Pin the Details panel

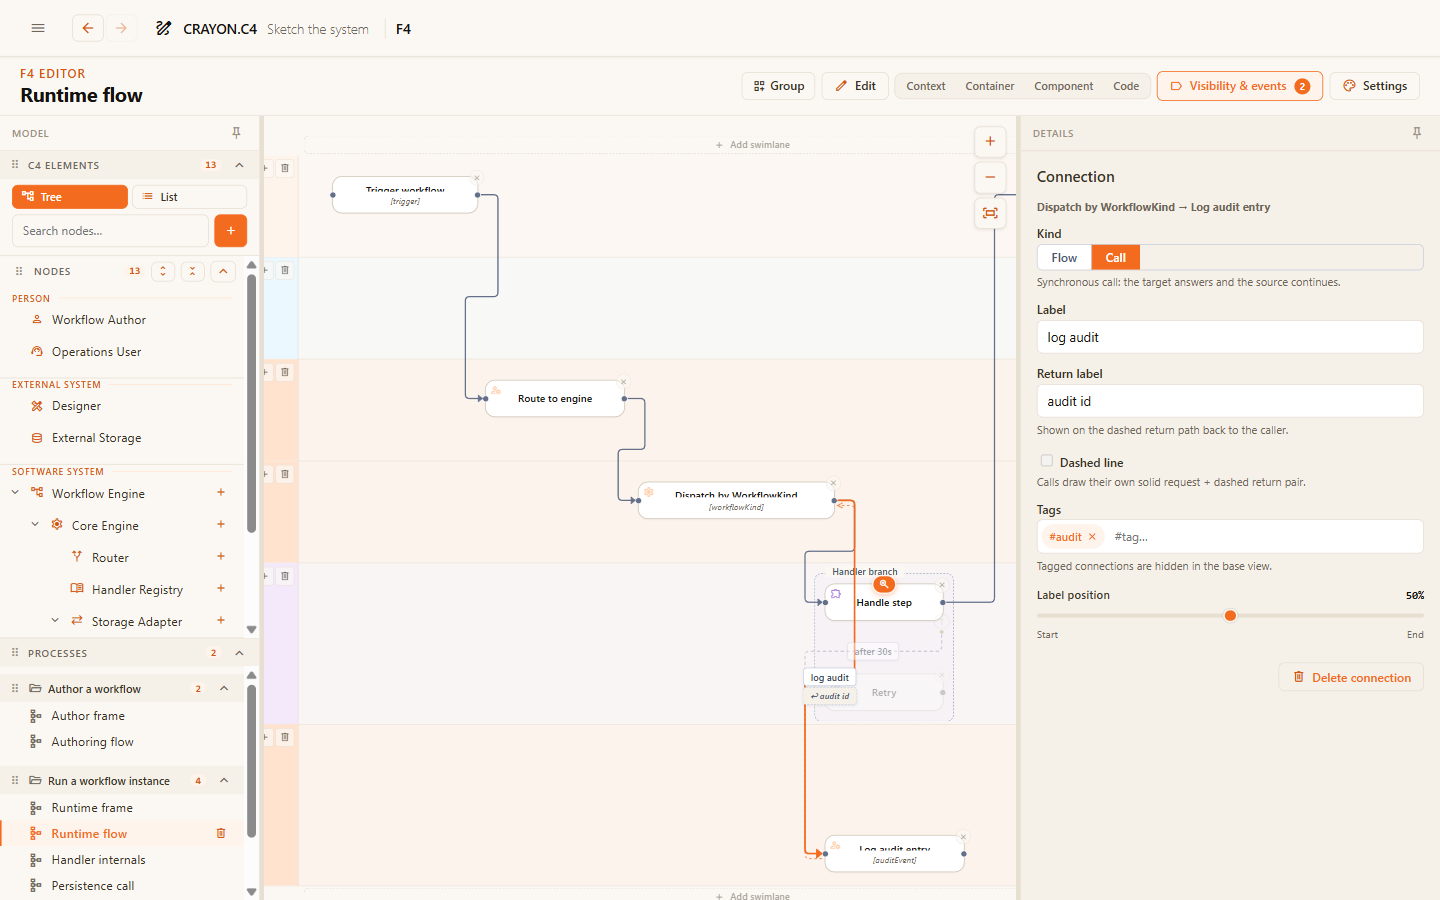click(1416, 133)
